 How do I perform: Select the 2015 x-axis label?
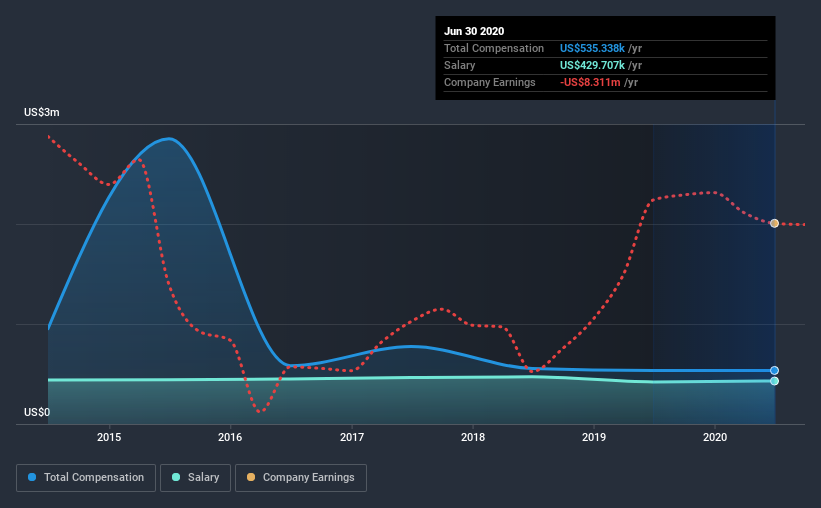click(x=109, y=437)
